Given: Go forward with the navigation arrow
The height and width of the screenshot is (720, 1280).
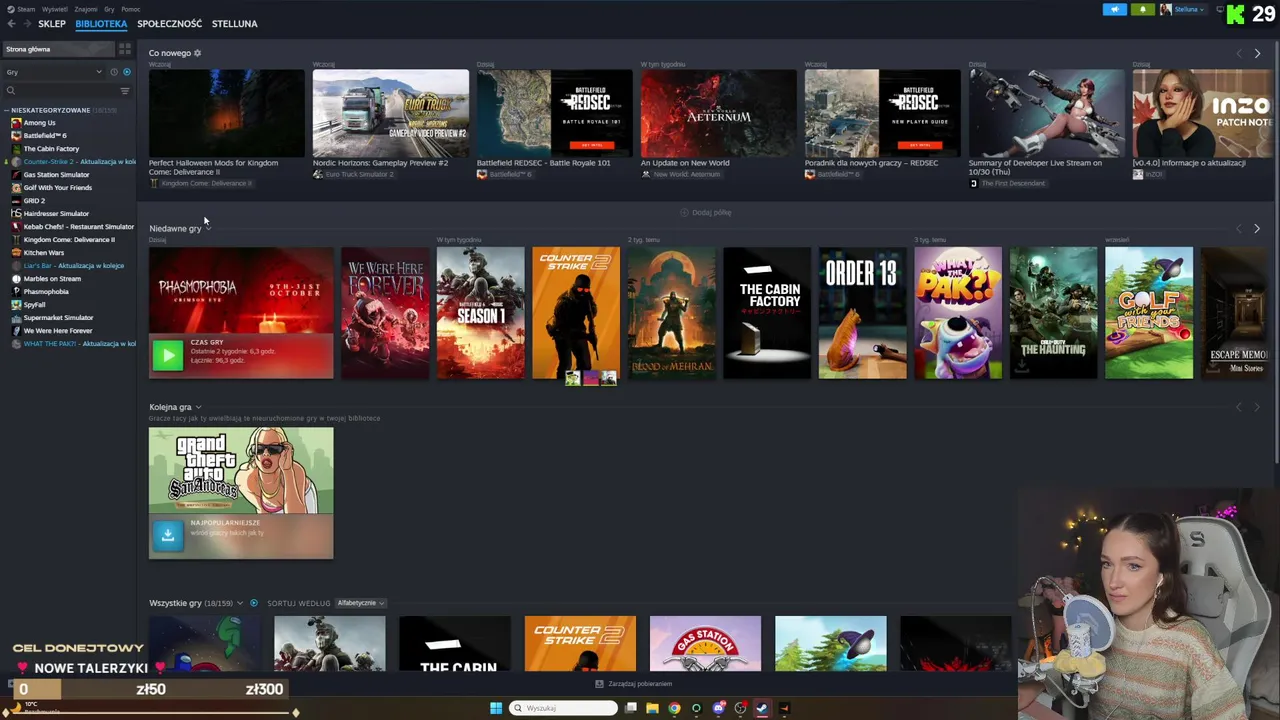Looking at the screenshot, I should pos(25,23).
